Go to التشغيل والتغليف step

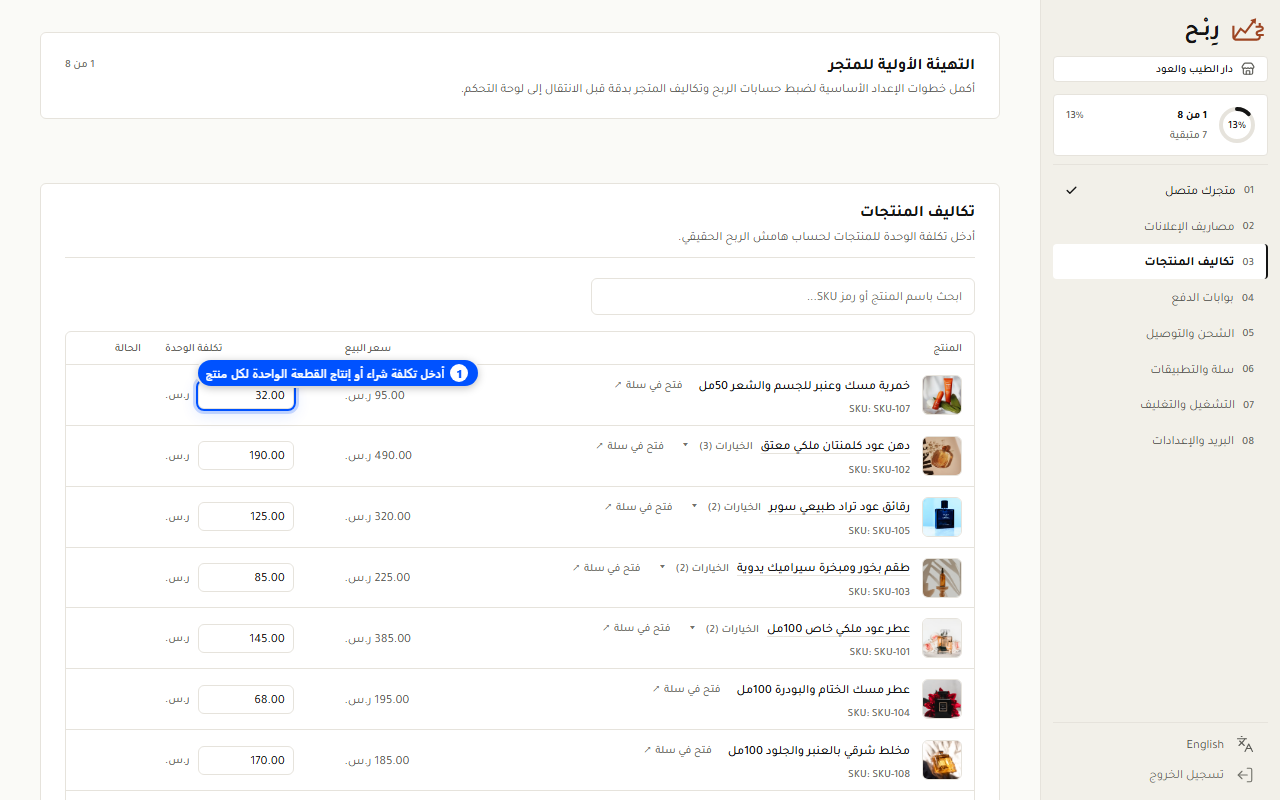tap(1160, 405)
